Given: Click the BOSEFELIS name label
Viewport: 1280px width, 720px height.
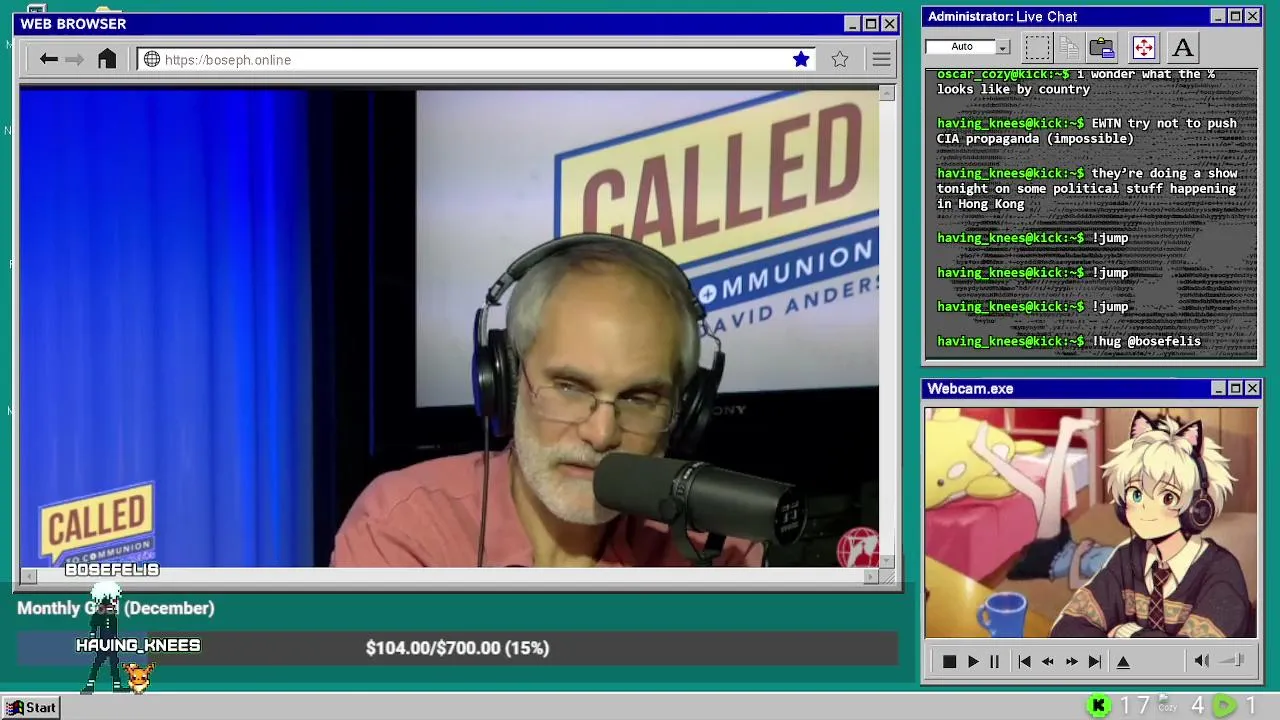Looking at the screenshot, I should [x=112, y=570].
